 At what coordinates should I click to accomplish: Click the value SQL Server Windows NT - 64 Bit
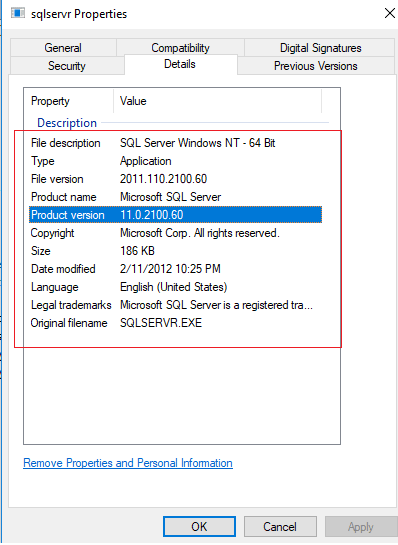point(197,143)
